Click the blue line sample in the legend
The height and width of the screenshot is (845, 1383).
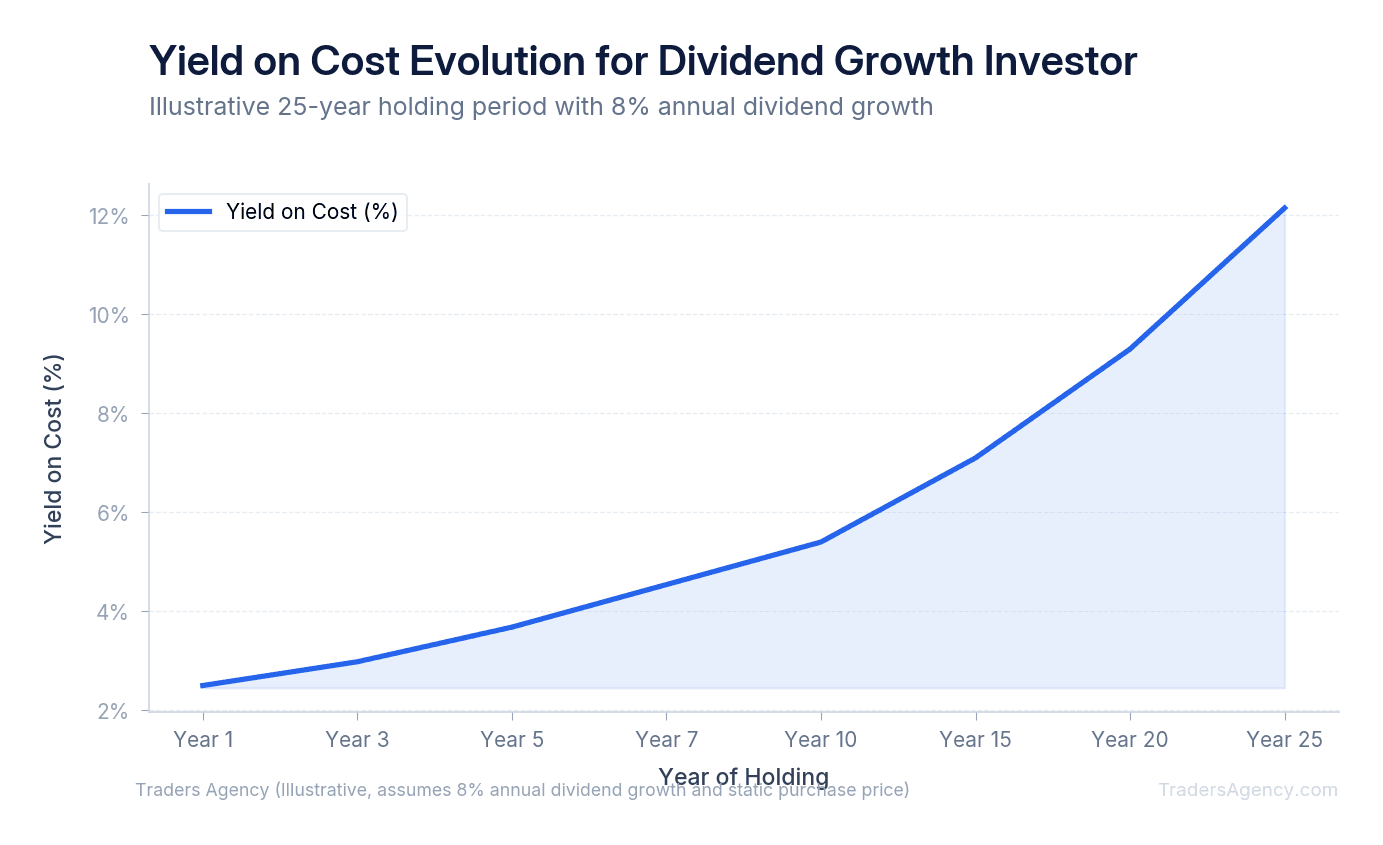pyautogui.click(x=189, y=212)
